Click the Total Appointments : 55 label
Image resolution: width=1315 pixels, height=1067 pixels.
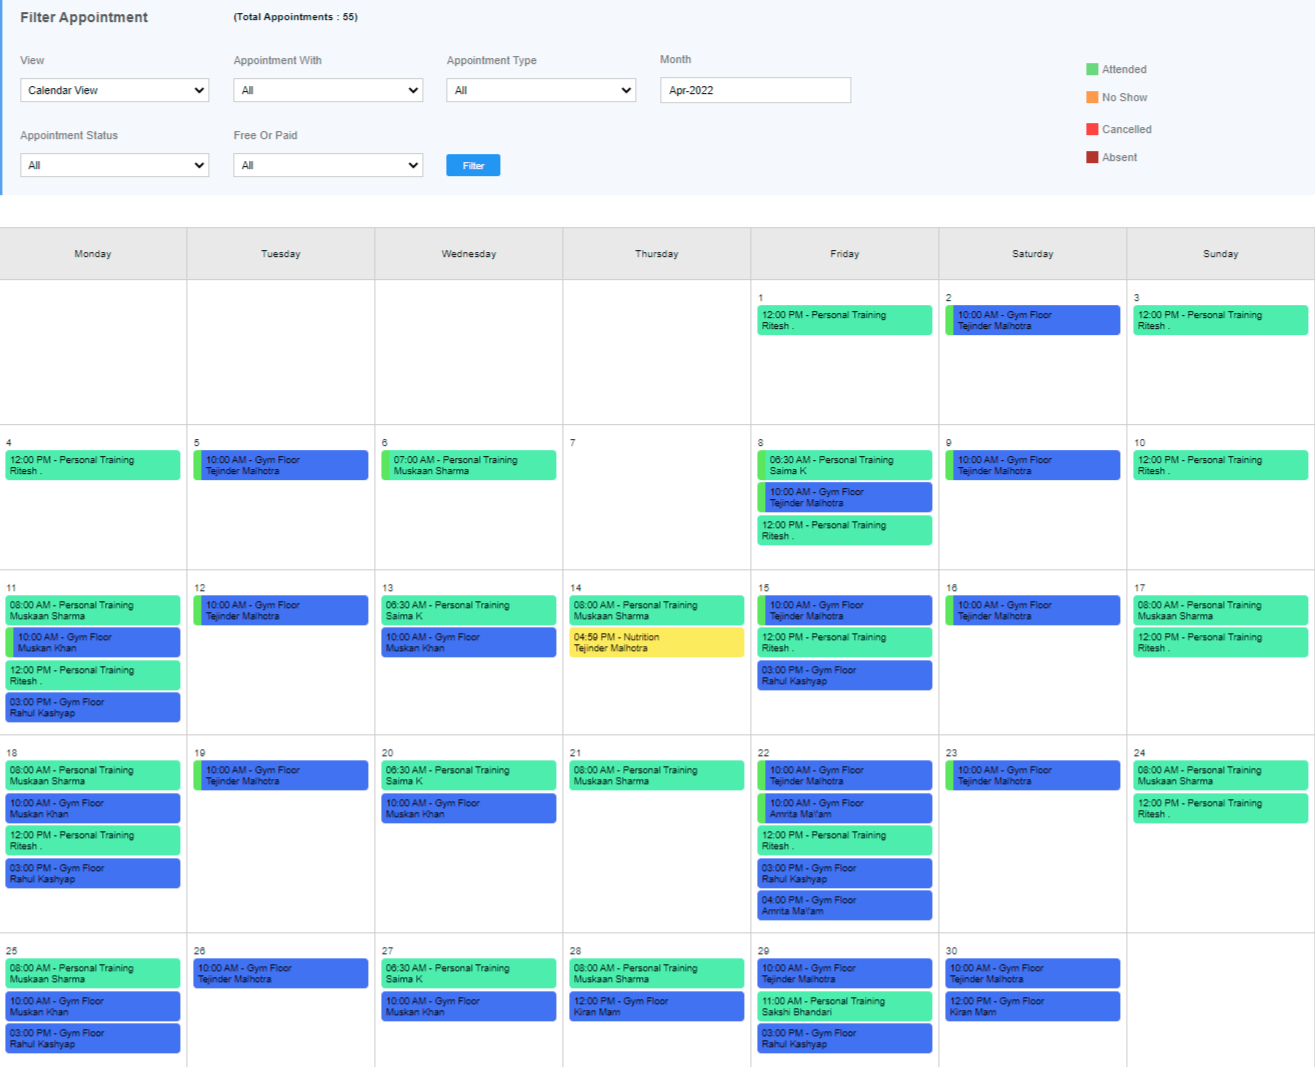pyautogui.click(x=295, y=17)
